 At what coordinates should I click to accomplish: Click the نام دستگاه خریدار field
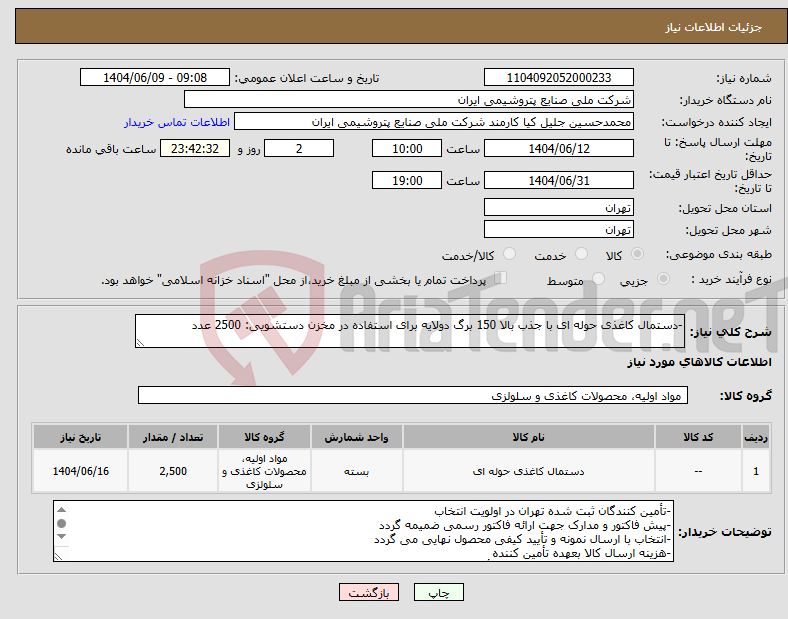pyautogui.click(x=409, y=99)
